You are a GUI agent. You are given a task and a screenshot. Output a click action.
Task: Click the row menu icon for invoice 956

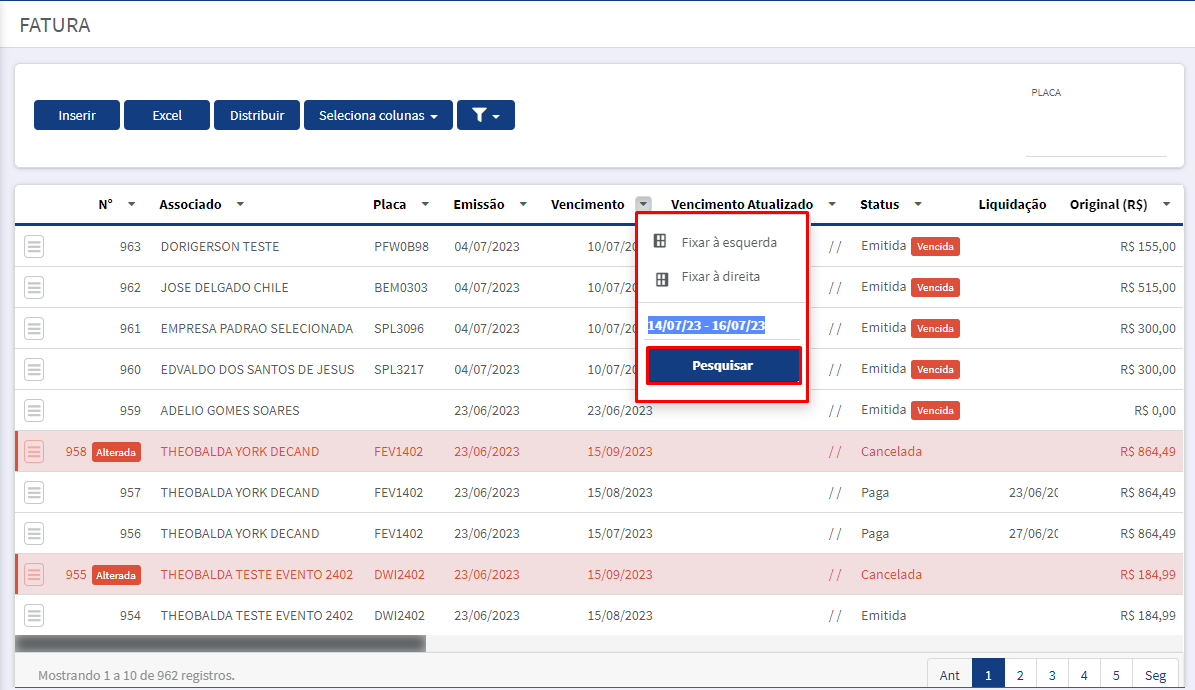click(34, 534)
